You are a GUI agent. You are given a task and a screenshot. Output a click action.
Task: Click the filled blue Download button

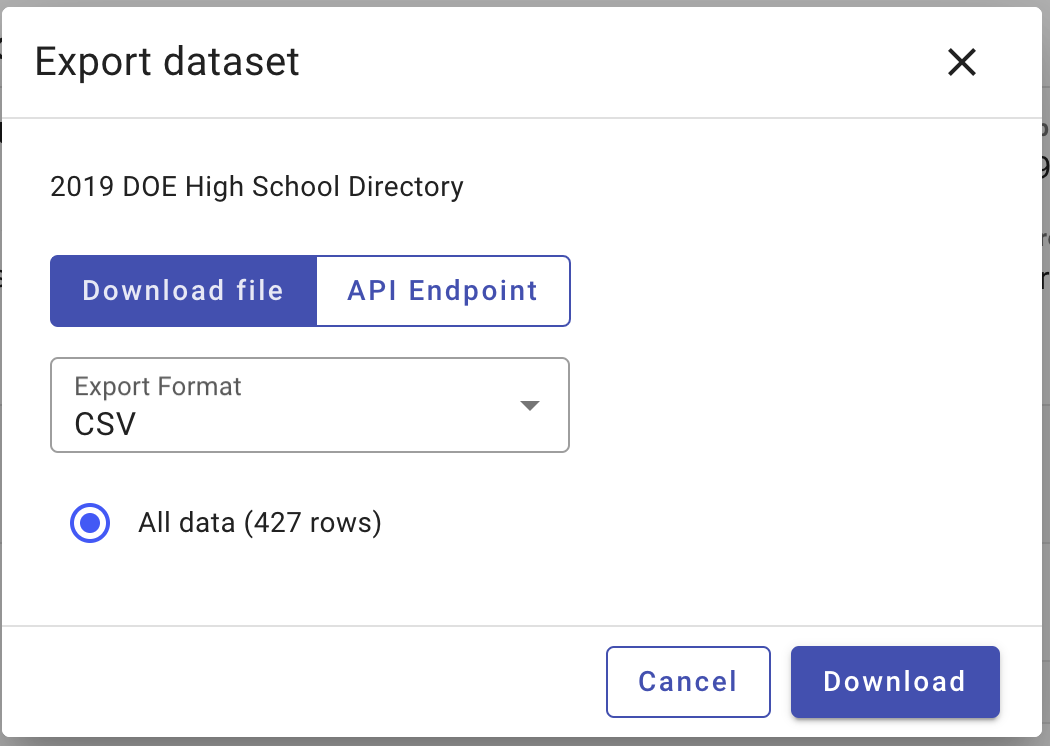pyautogui.click(x=895, y=682)
